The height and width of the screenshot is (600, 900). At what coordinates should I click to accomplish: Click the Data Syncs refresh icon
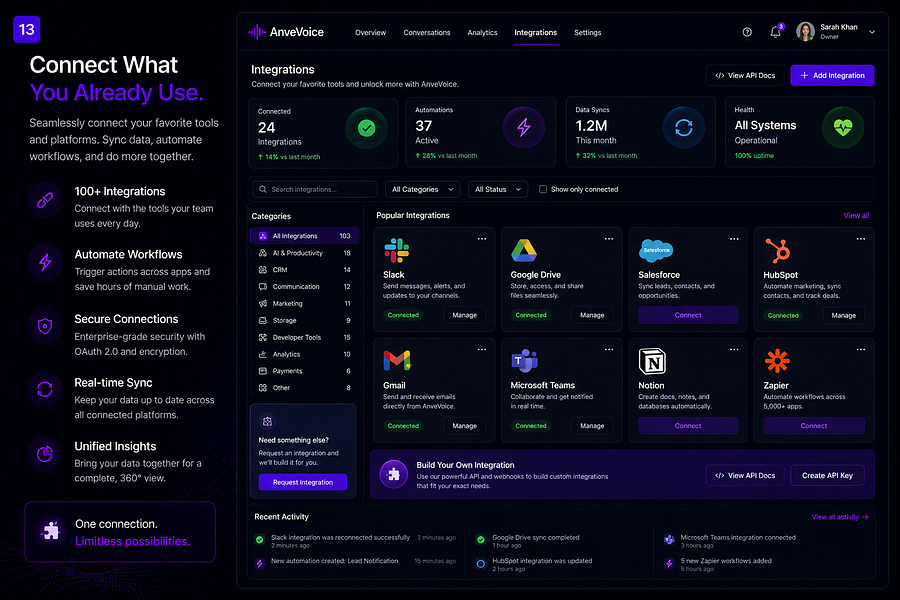[x=683, y=127]
